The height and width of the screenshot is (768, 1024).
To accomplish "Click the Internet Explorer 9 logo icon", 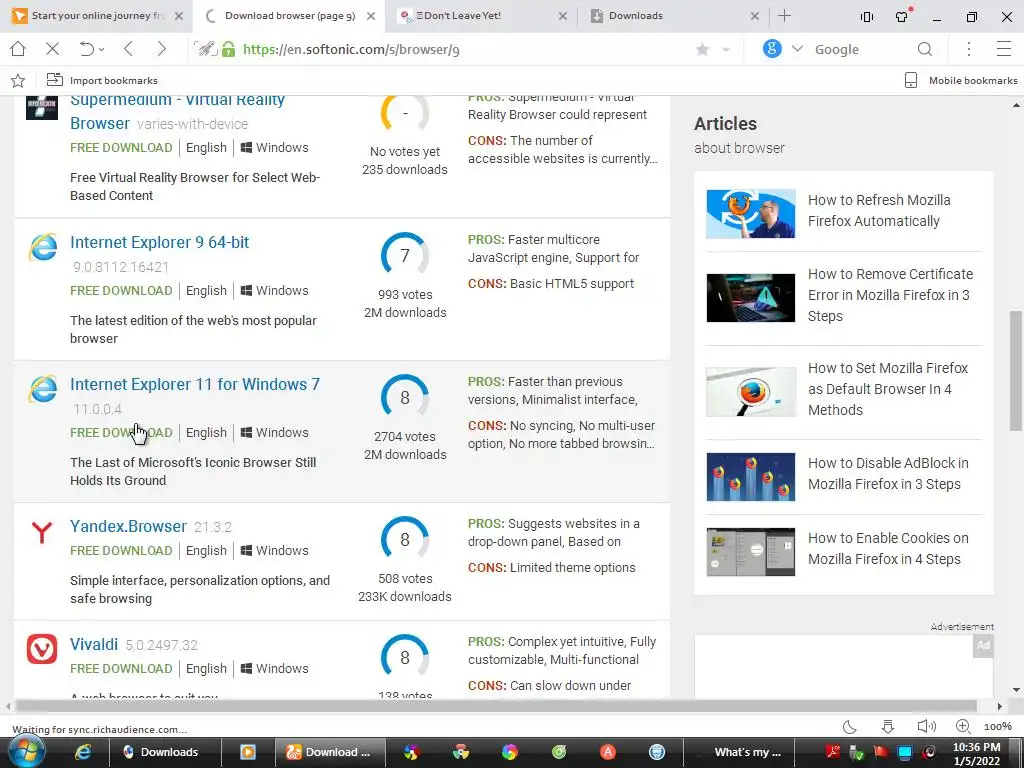I will 42,248.
